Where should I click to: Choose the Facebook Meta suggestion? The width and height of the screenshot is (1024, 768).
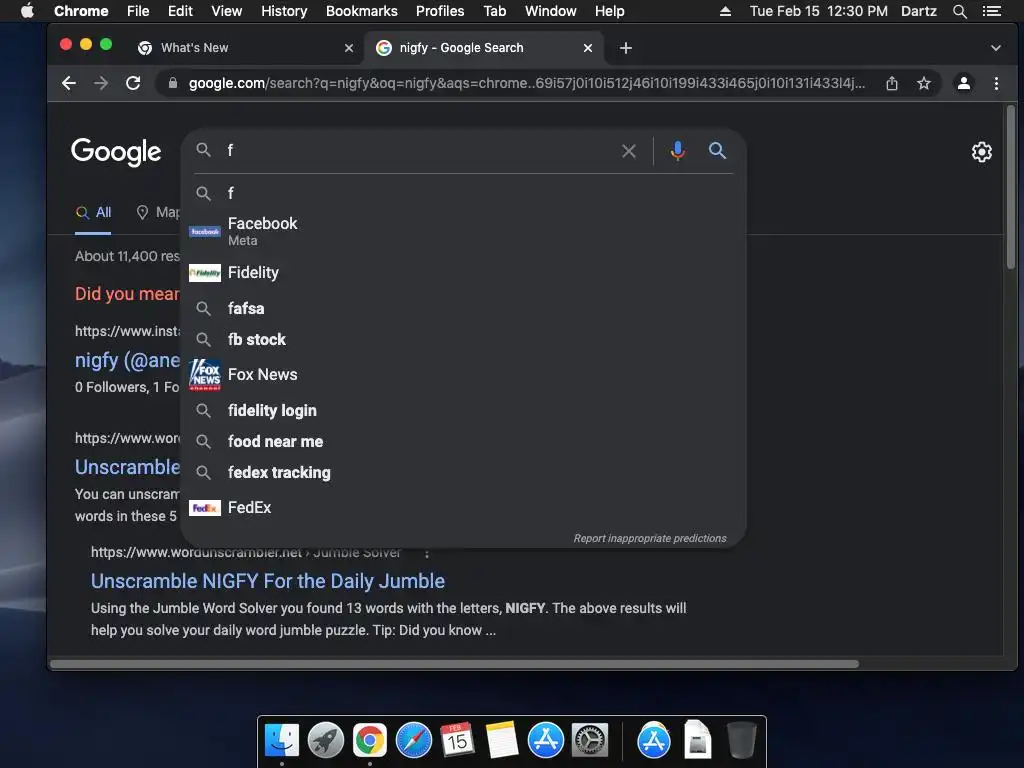(463, 231)
